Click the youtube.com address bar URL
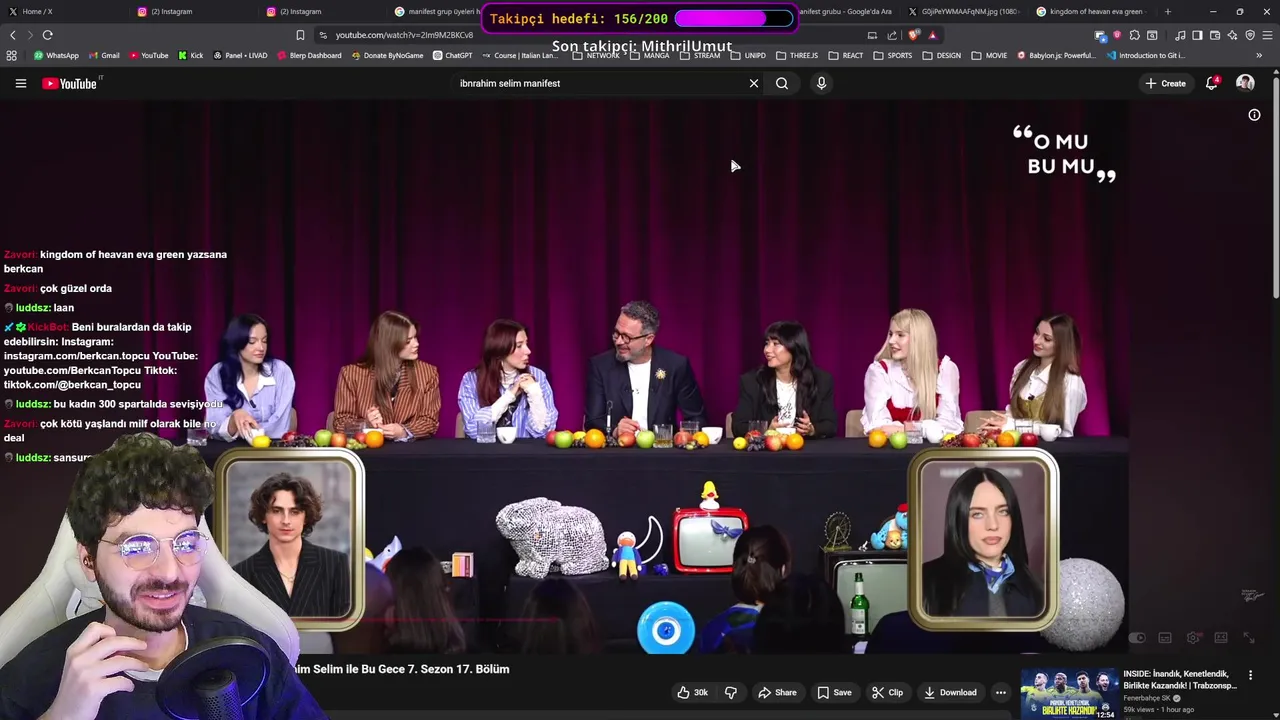 (404, 35)
